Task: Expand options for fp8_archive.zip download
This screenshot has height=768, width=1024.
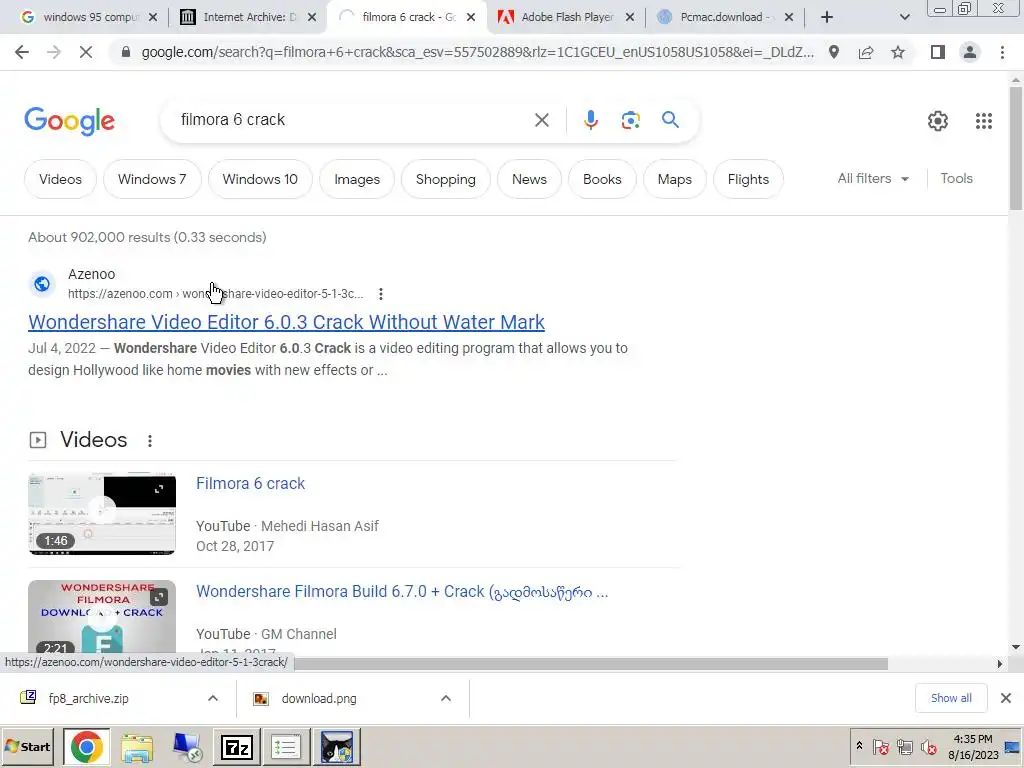Action: point(213,699)
